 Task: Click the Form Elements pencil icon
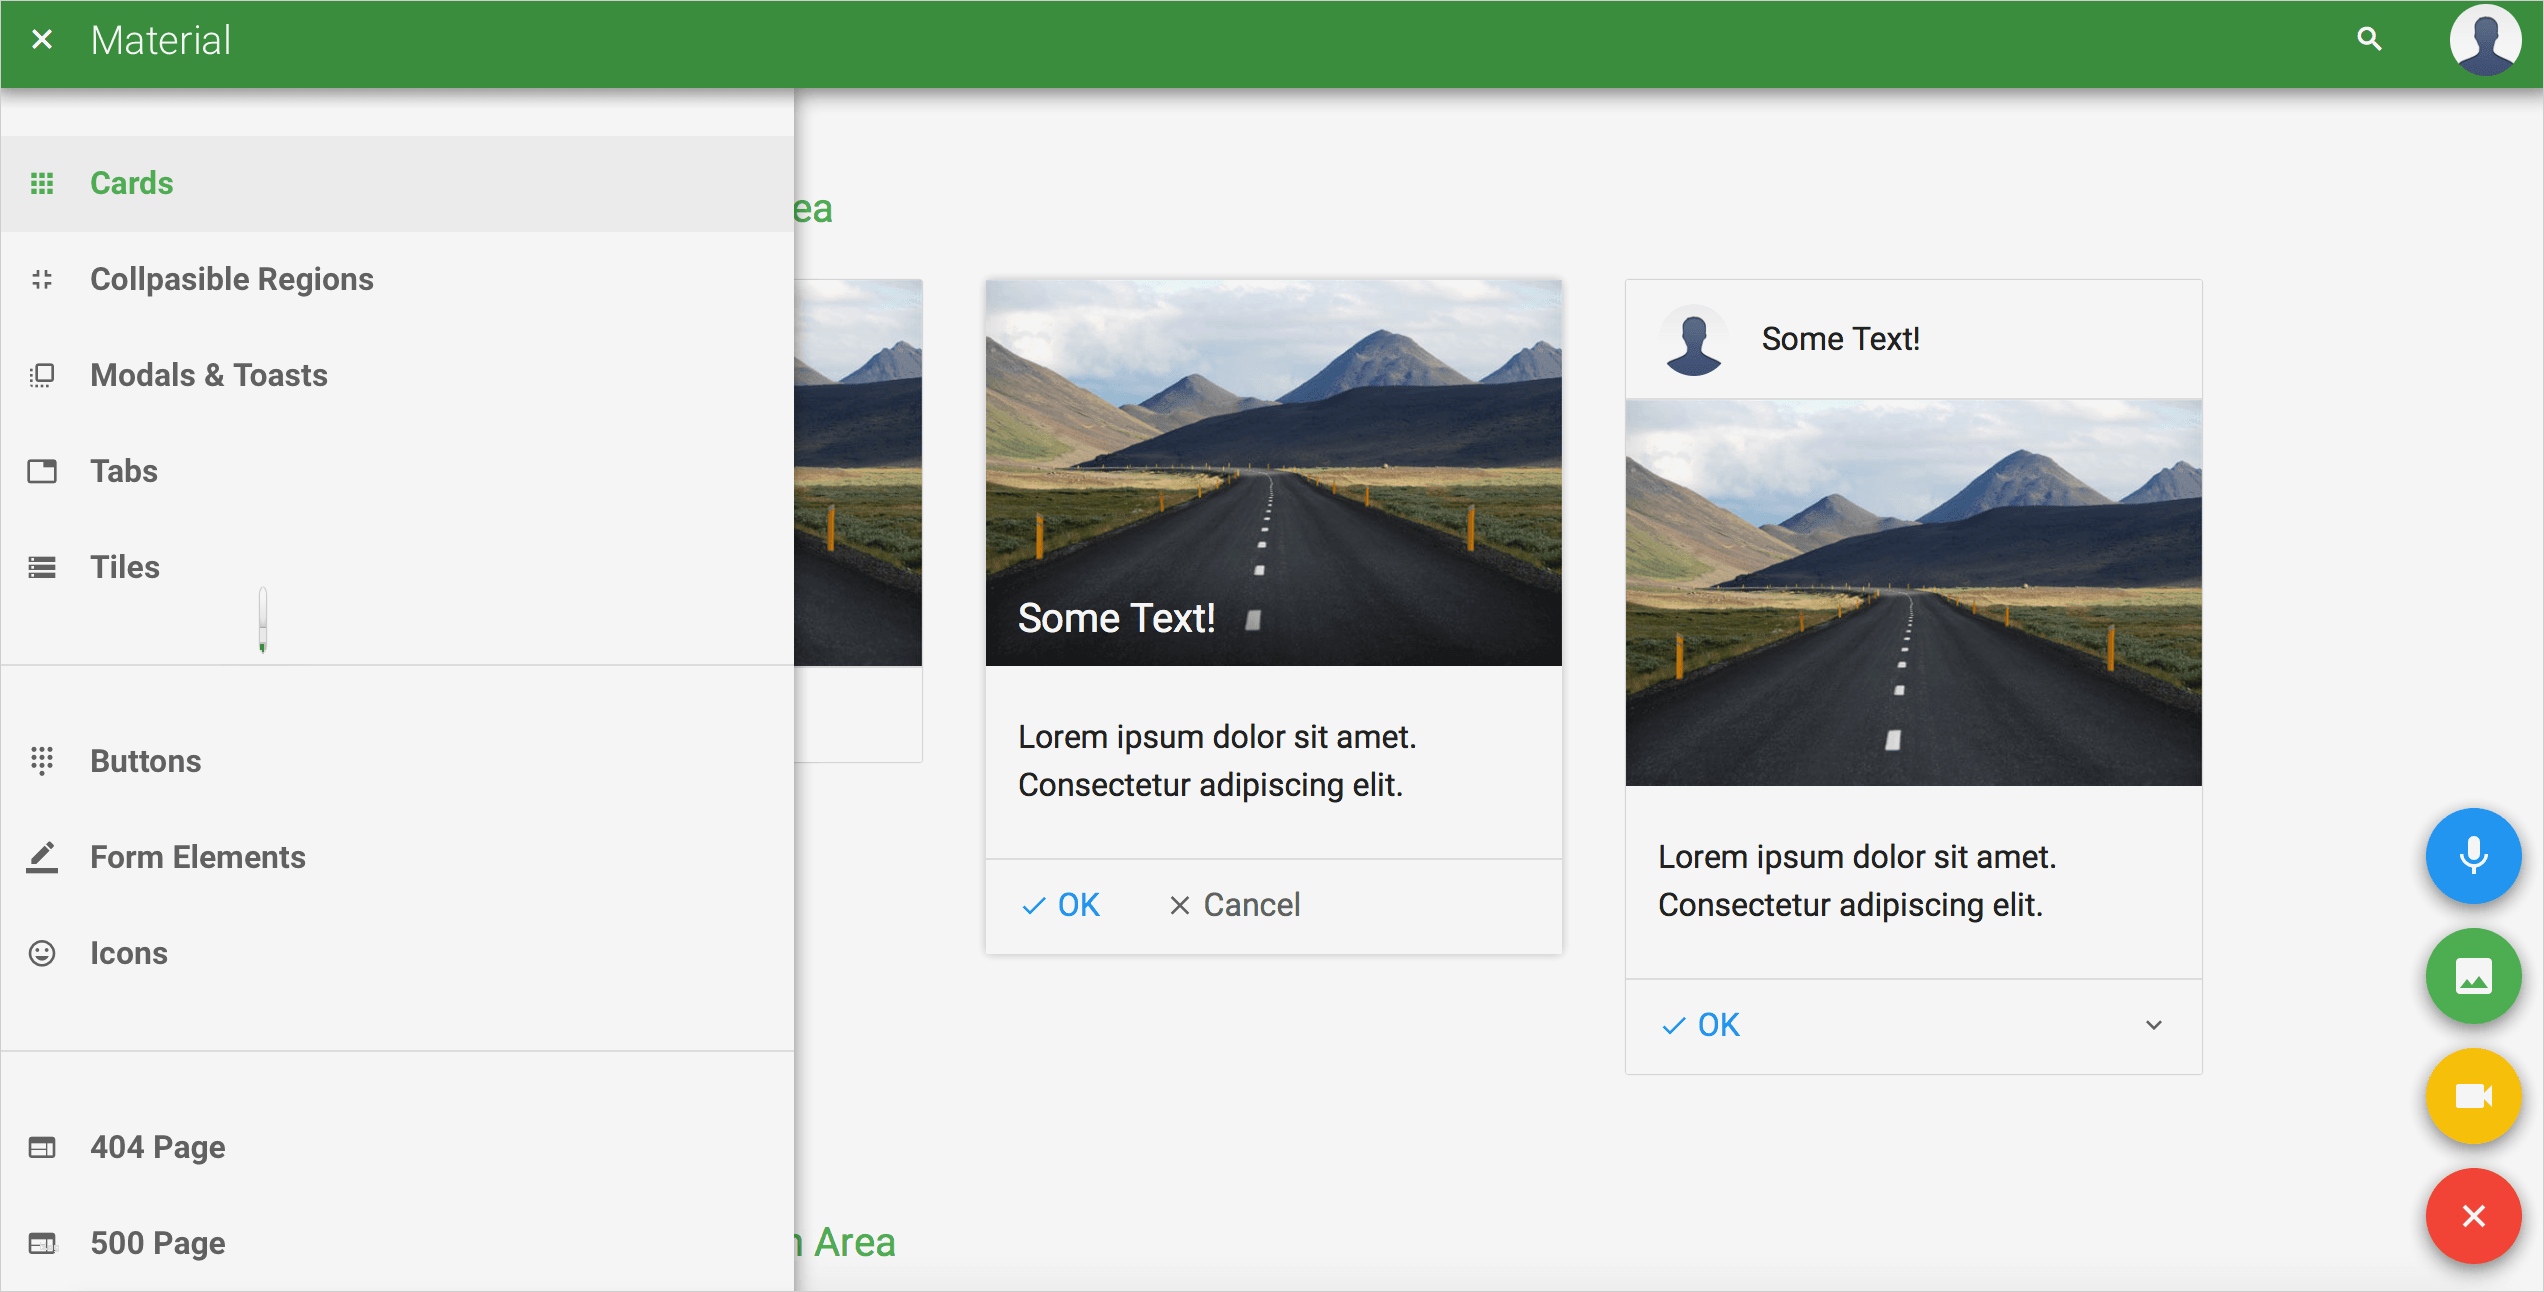42,857
